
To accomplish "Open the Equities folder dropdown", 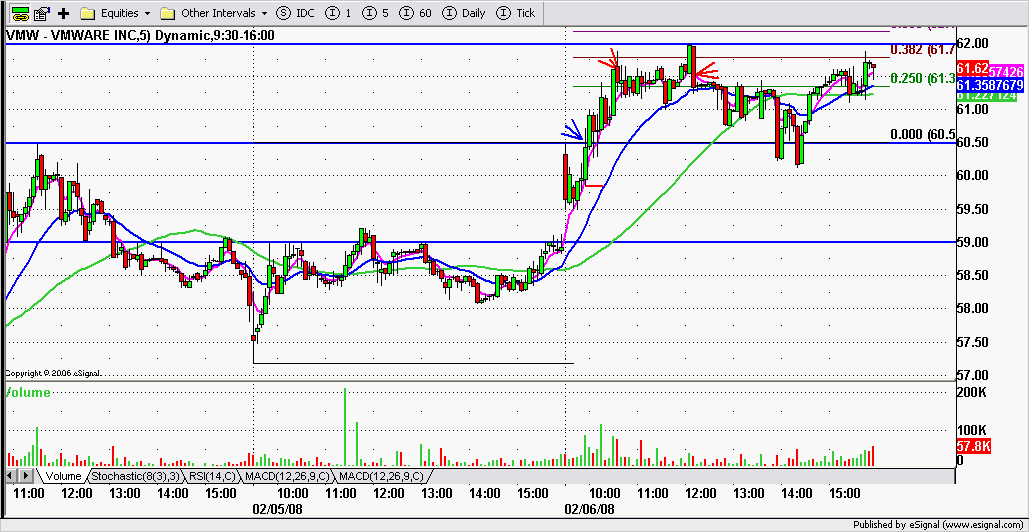I will (x=146, y=13).
